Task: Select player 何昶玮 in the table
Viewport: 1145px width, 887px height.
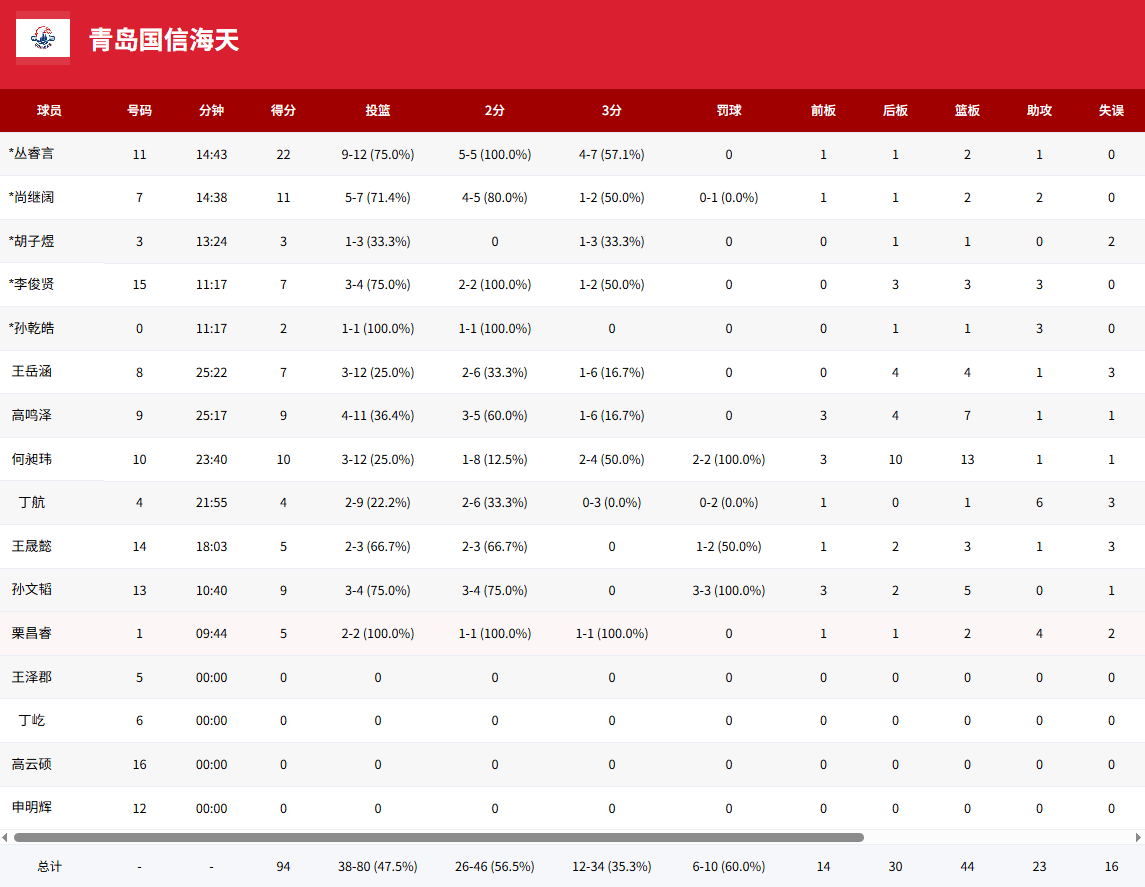Action: pyautogui.click(x=31, y=459)
